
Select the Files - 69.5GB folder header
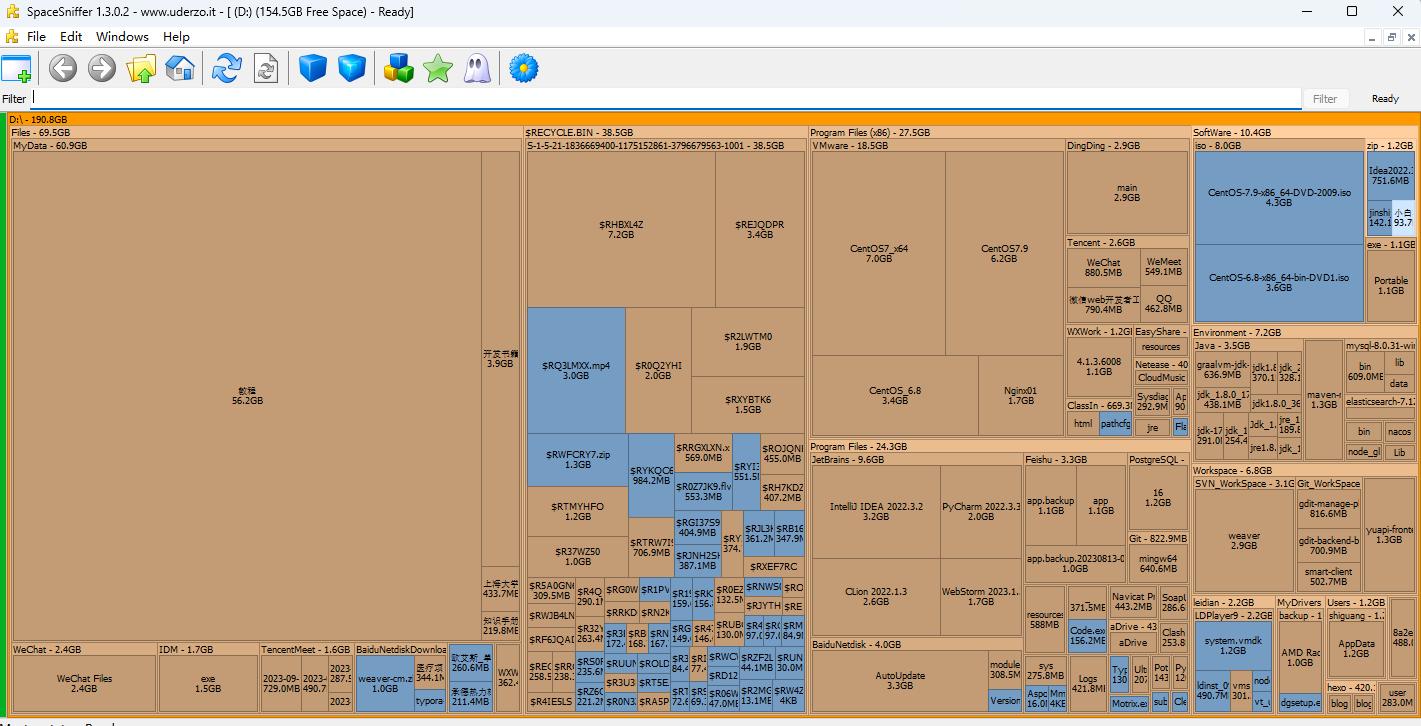pyautogui.click(x=265, y=132)
